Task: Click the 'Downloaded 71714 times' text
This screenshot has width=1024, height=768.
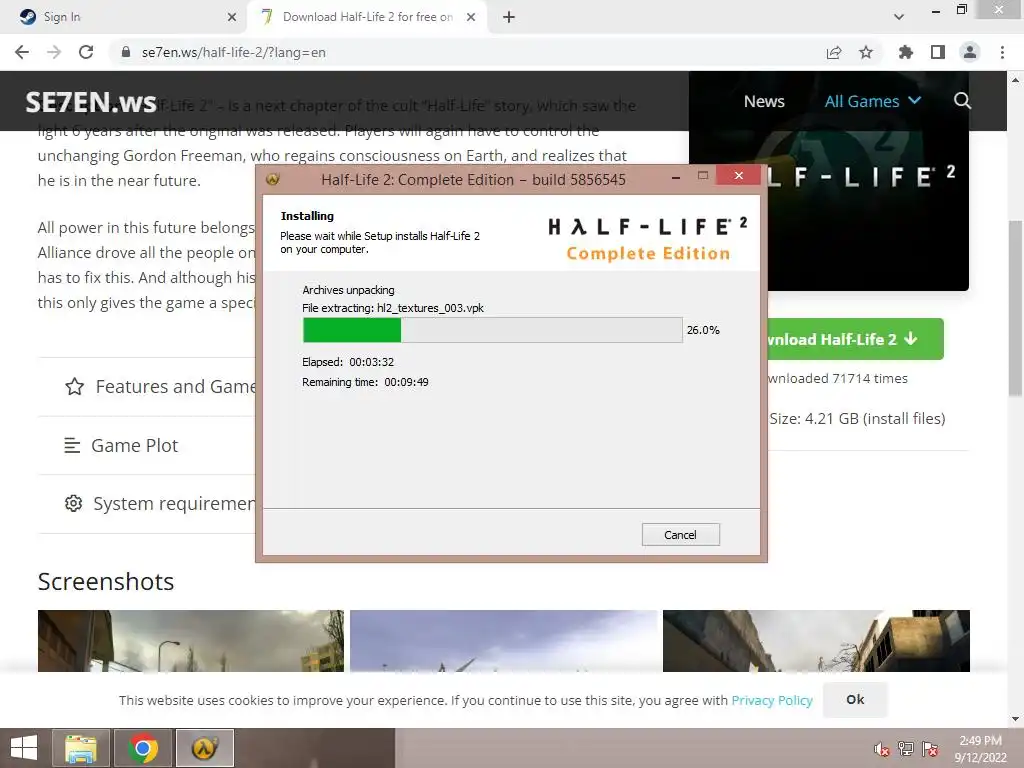Action: click(838, 378)
